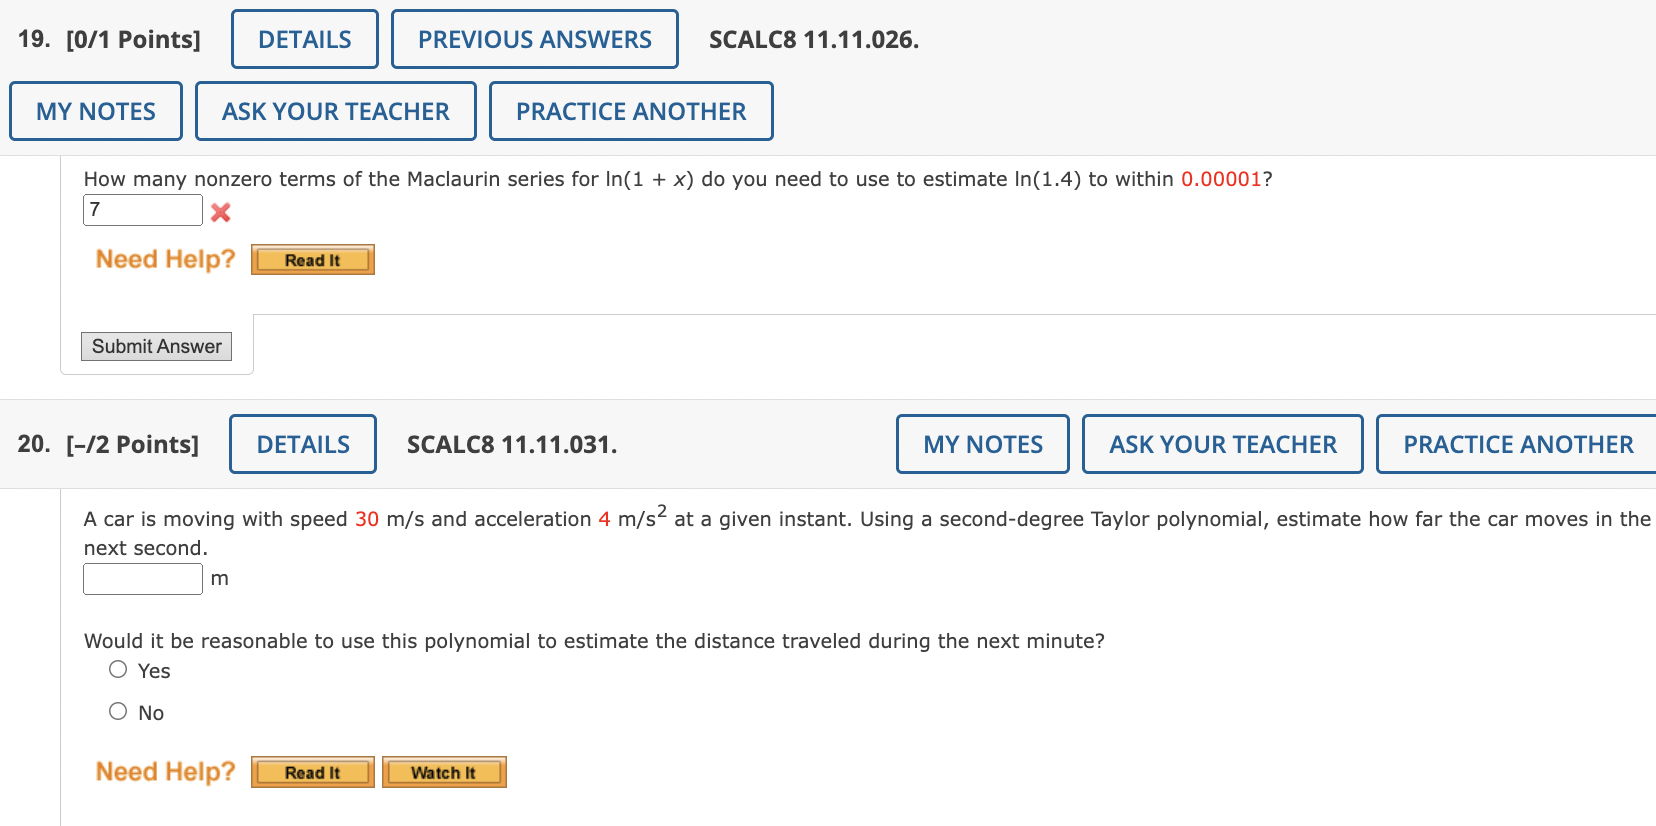
Task: Click the distance answer box in meters
Action: 142,578
